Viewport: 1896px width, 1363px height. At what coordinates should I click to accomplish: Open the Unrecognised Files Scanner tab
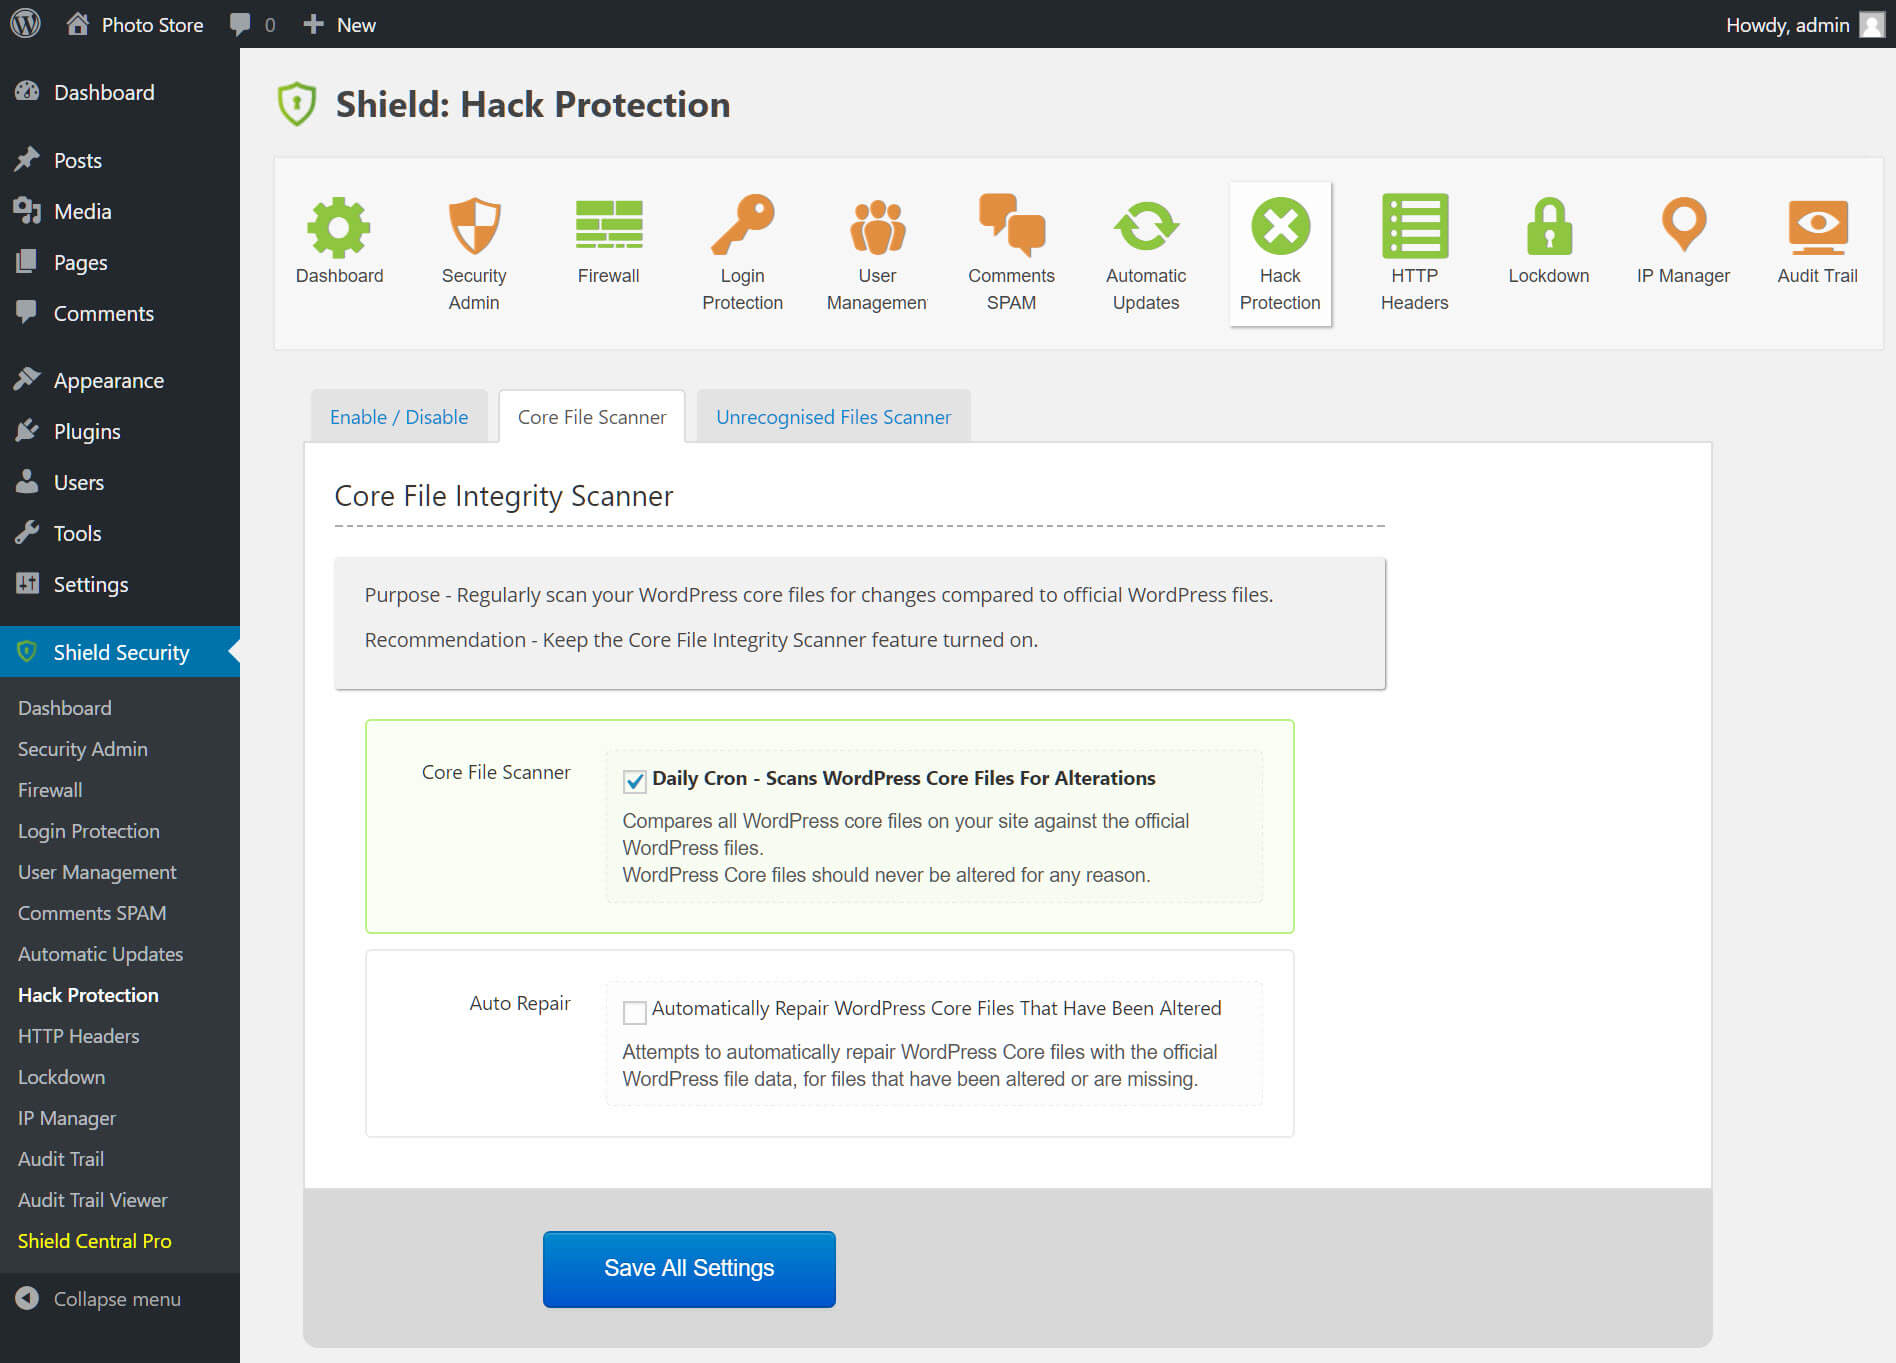[833, 416]
